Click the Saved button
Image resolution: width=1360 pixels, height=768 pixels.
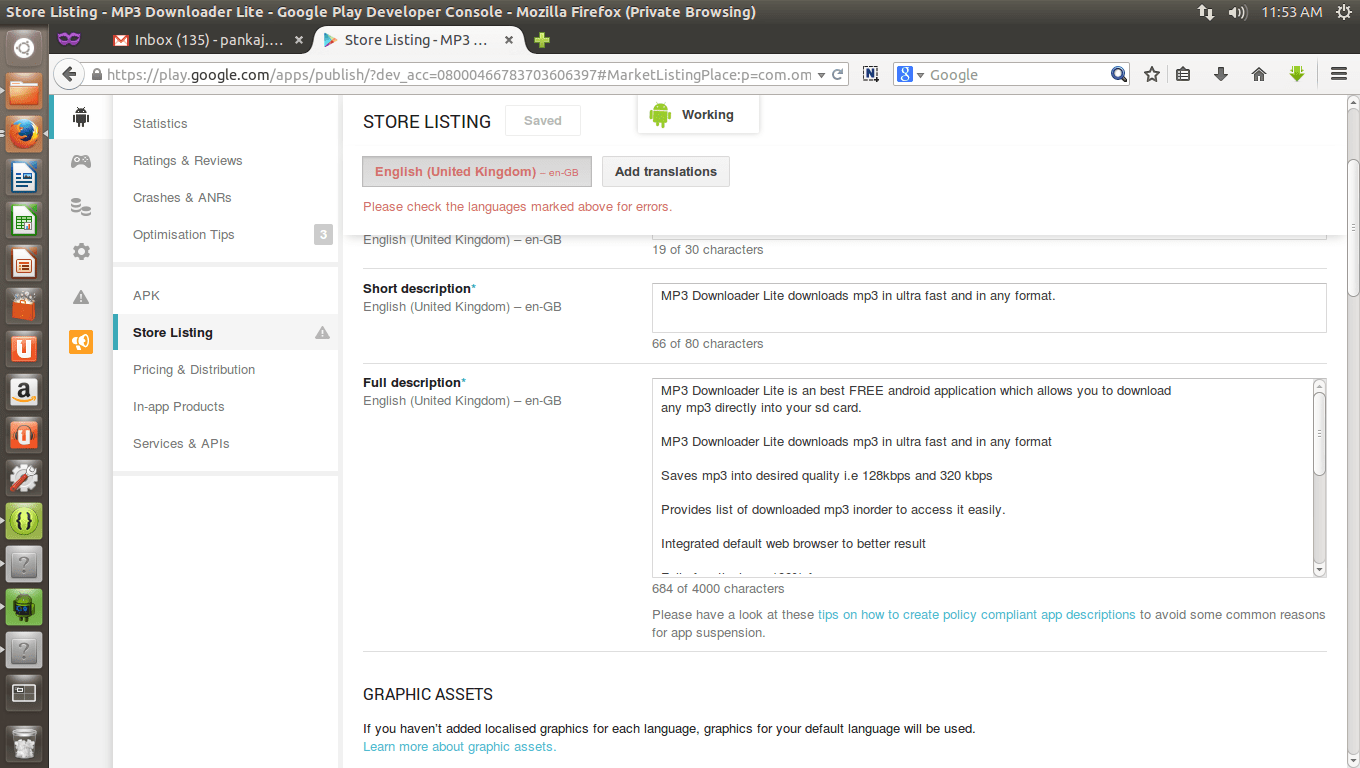click(x=543, y=121)
